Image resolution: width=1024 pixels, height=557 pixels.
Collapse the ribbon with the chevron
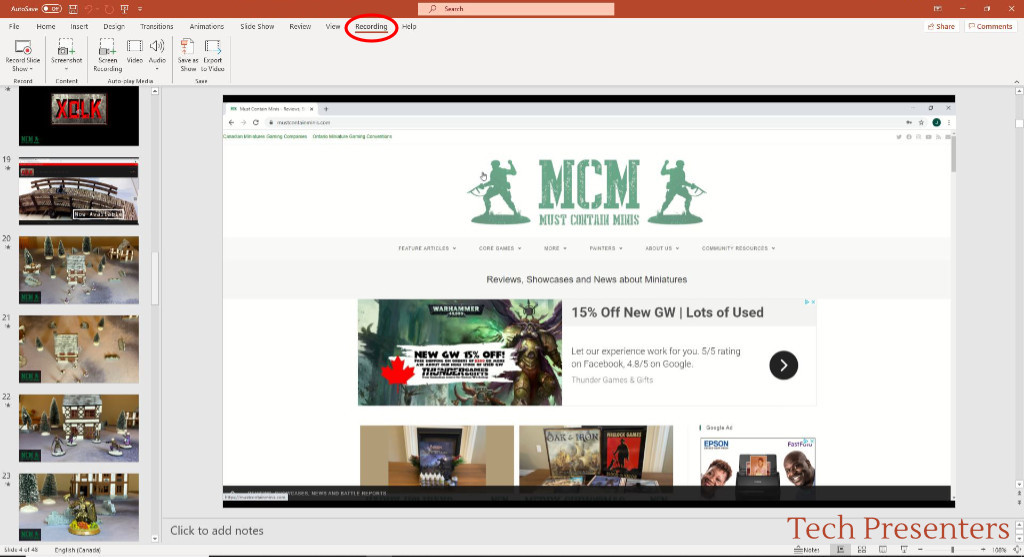pos(1016,81)
